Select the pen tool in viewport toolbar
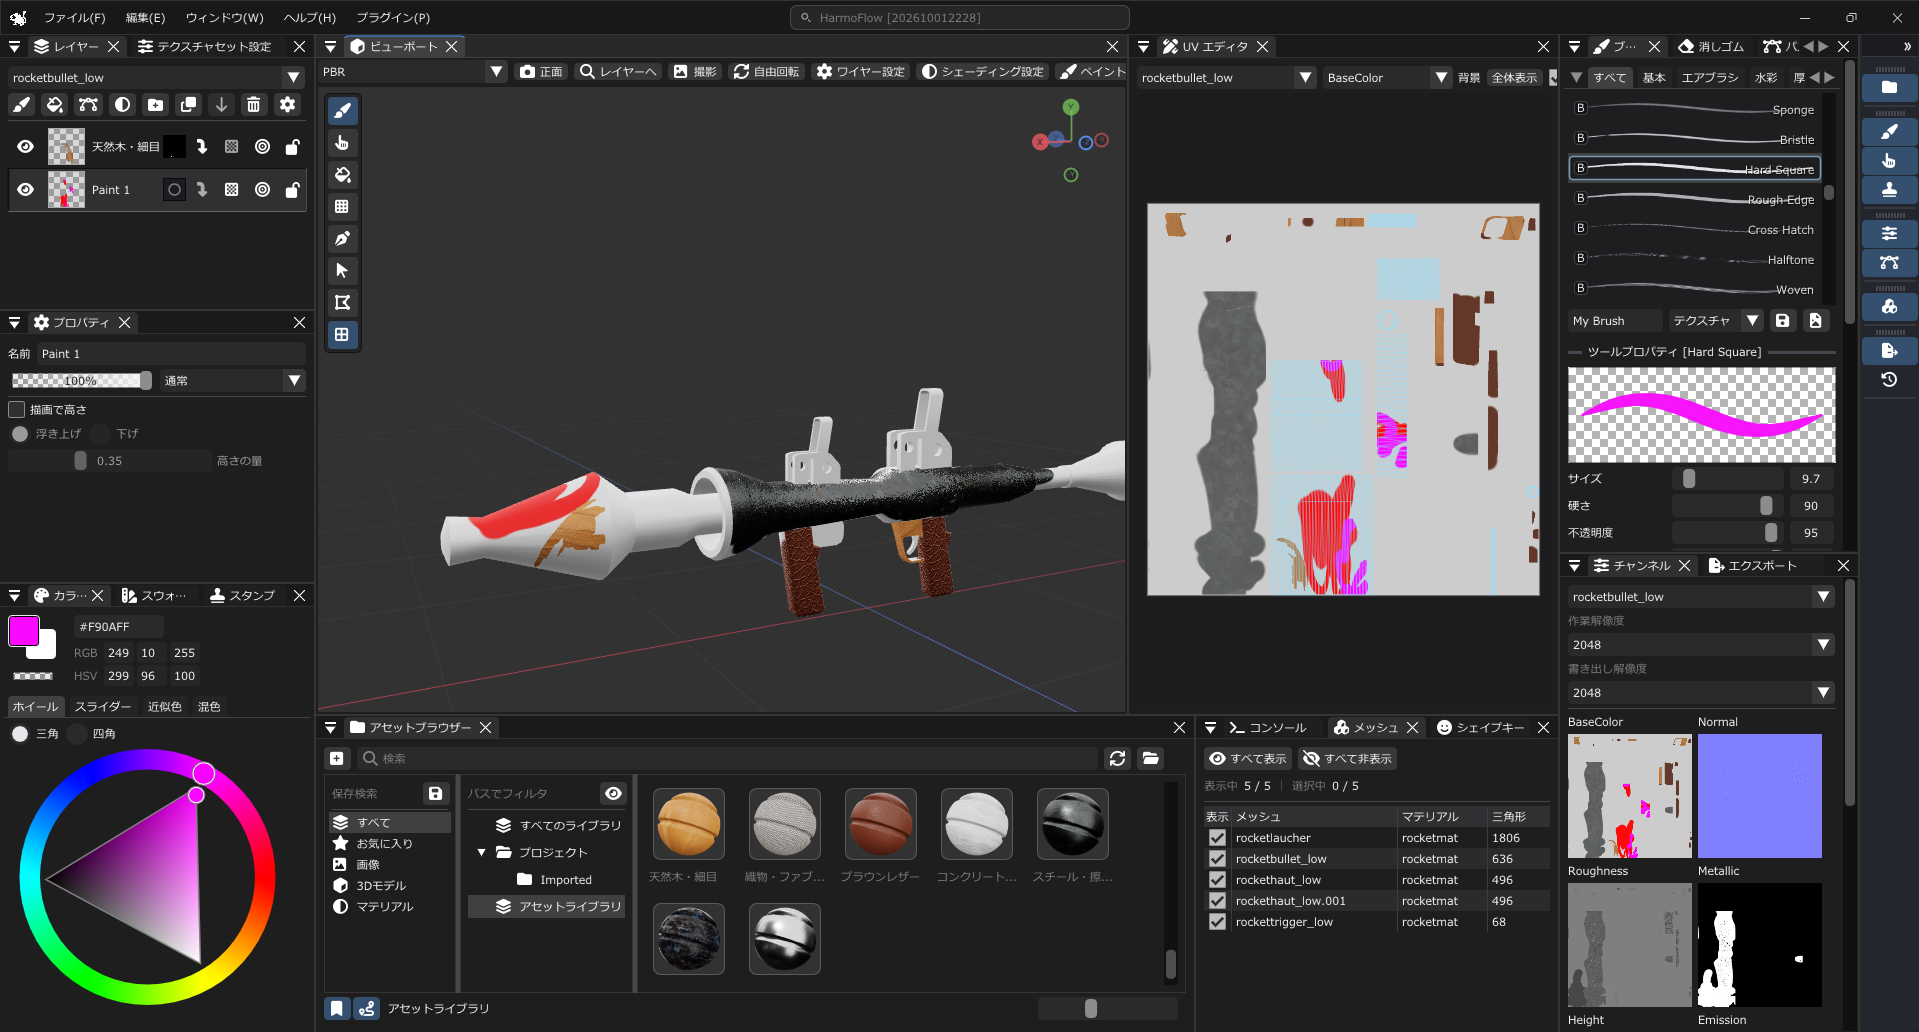The height and width of the screenshot is (1032, 1919). click(x=342, y=239)
